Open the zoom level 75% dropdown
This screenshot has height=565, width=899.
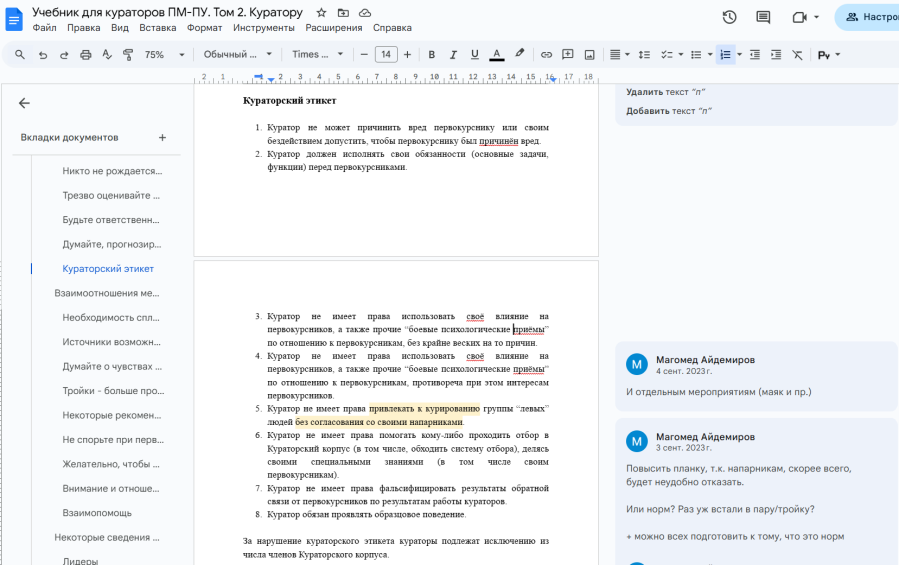coord(165,54)
